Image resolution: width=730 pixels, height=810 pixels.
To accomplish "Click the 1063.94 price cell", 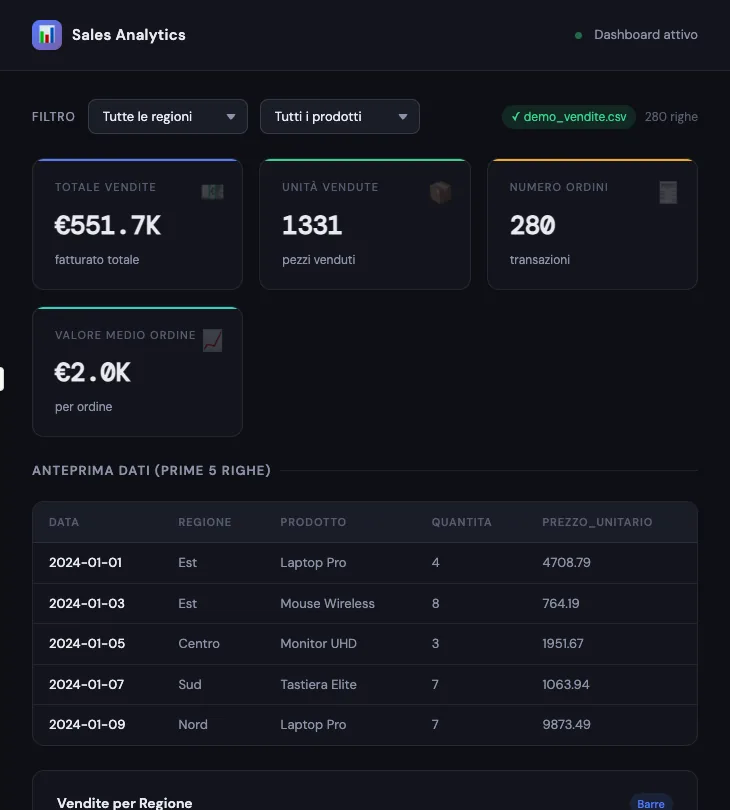I will click(566, 684).
